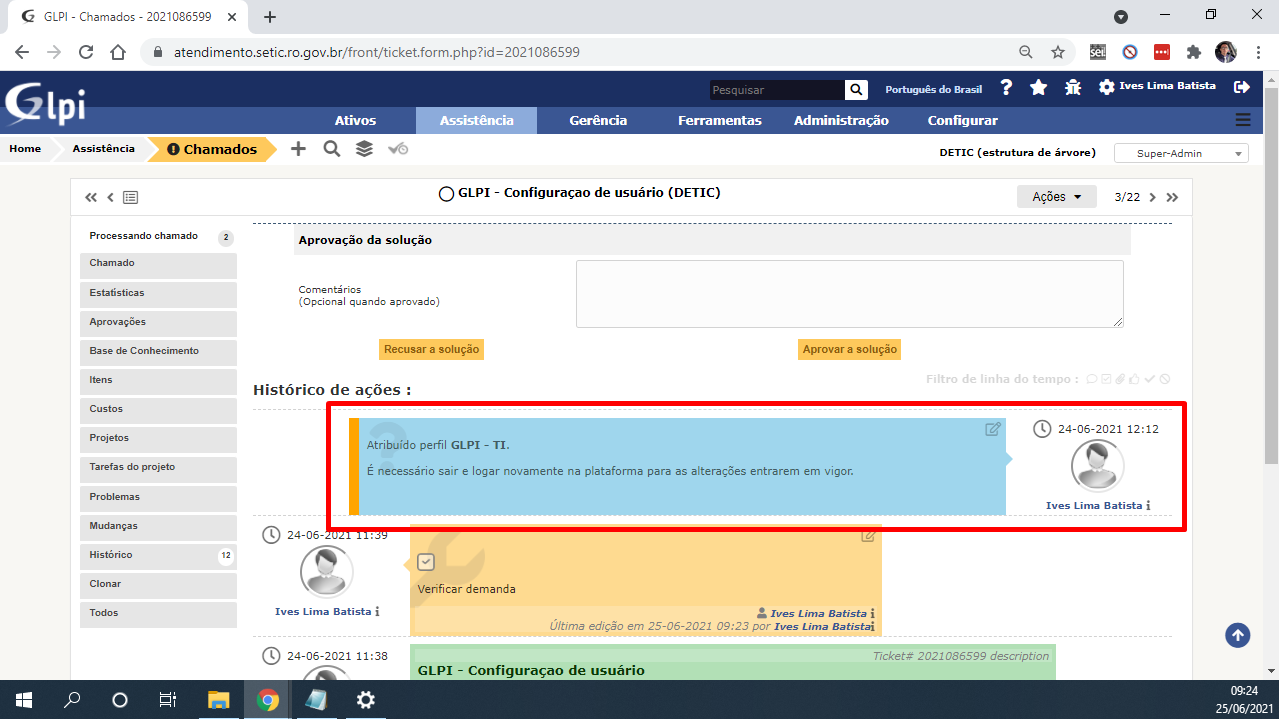This screenshot has height=719, width=1279.
Task: Click the Comentários text area
Action: tap(850, 294)
